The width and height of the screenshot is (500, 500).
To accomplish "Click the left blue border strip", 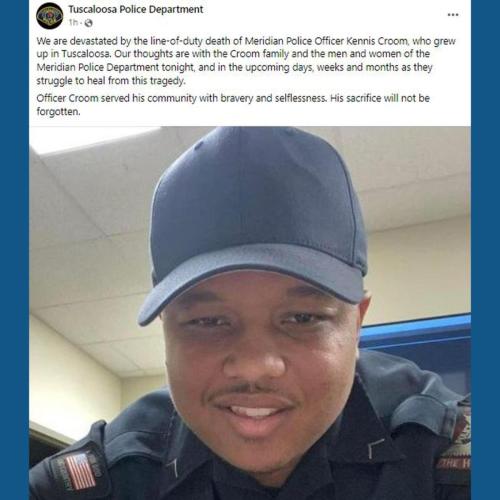I will pos(14,250).
